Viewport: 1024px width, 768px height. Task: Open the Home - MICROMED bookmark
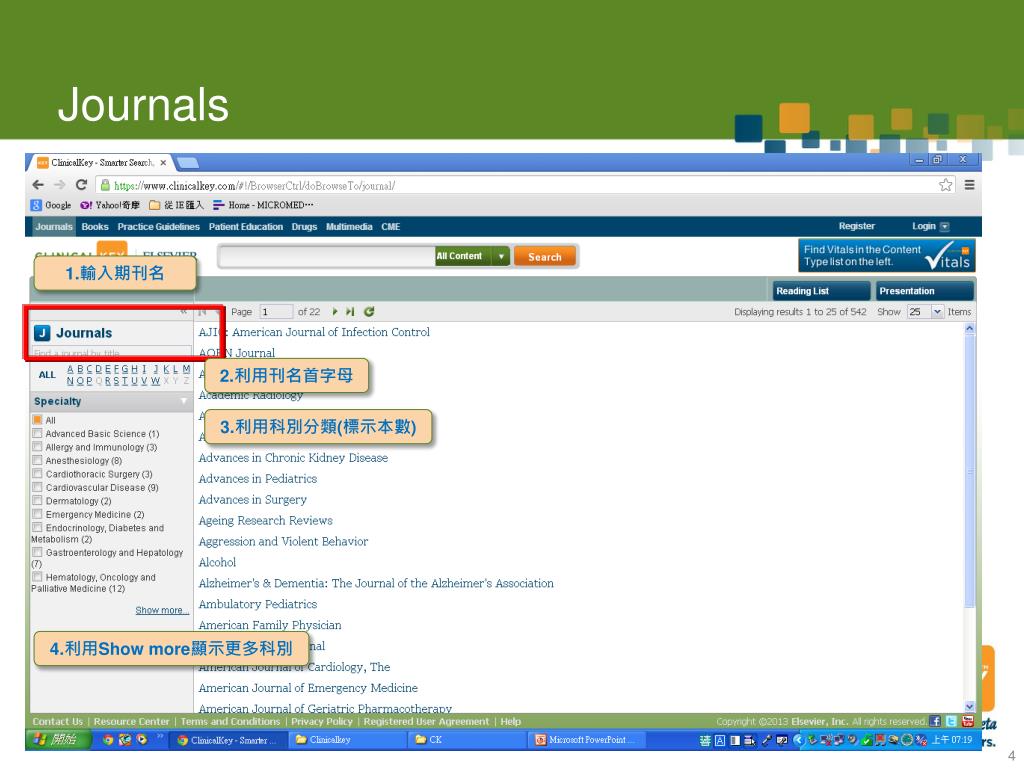(x=263, y=205)
